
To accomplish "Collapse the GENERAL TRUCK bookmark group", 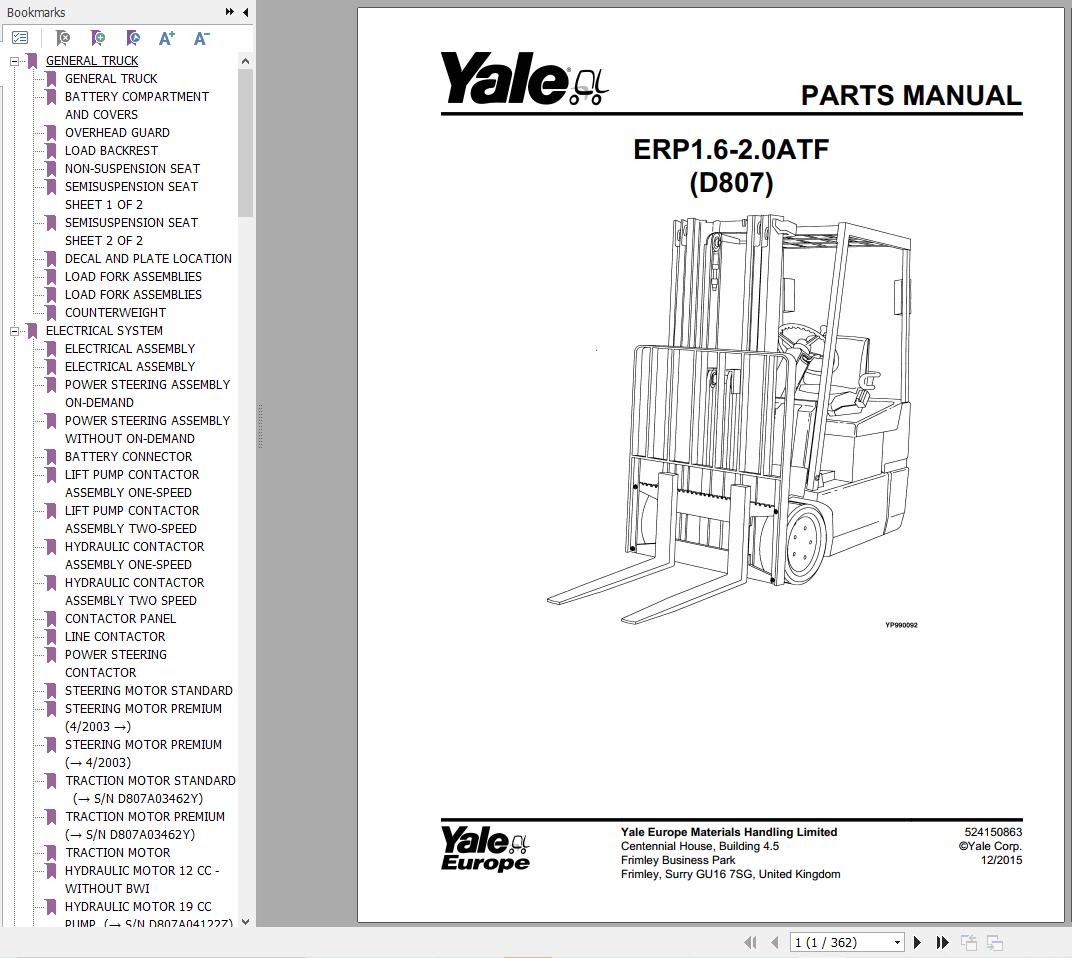I will tap(14, 62).
